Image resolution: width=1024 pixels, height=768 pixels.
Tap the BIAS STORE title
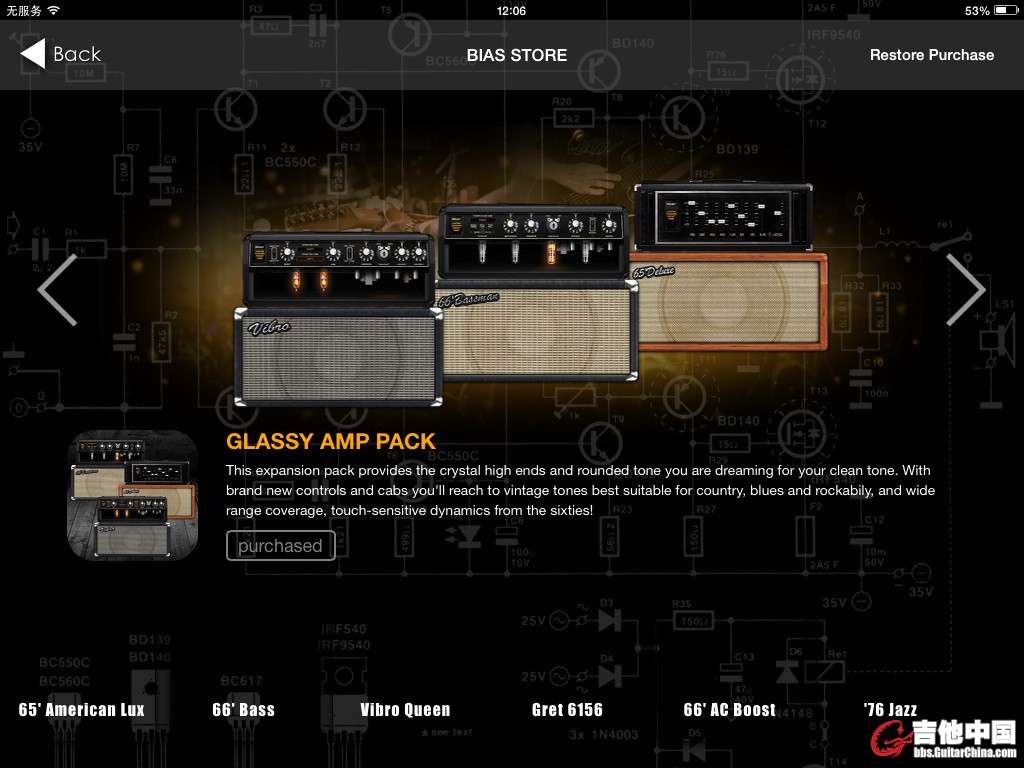click(516, 55)
